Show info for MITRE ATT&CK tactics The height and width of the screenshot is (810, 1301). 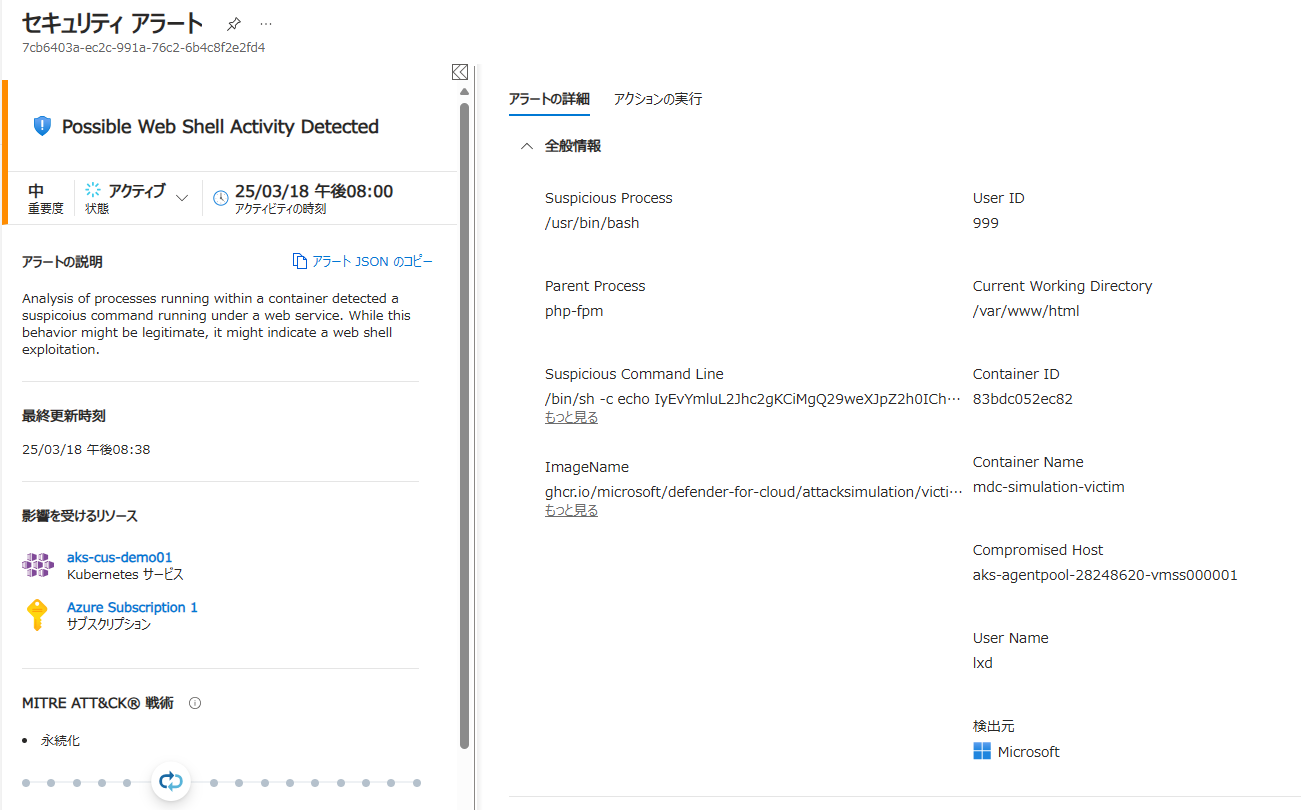195,703
